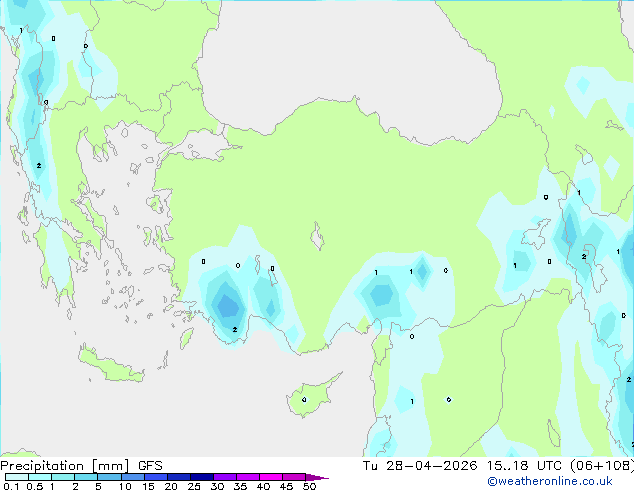The image size is (634, 490).
Task: Click the 5–10 mm legend color box
Action: point(109,477)
